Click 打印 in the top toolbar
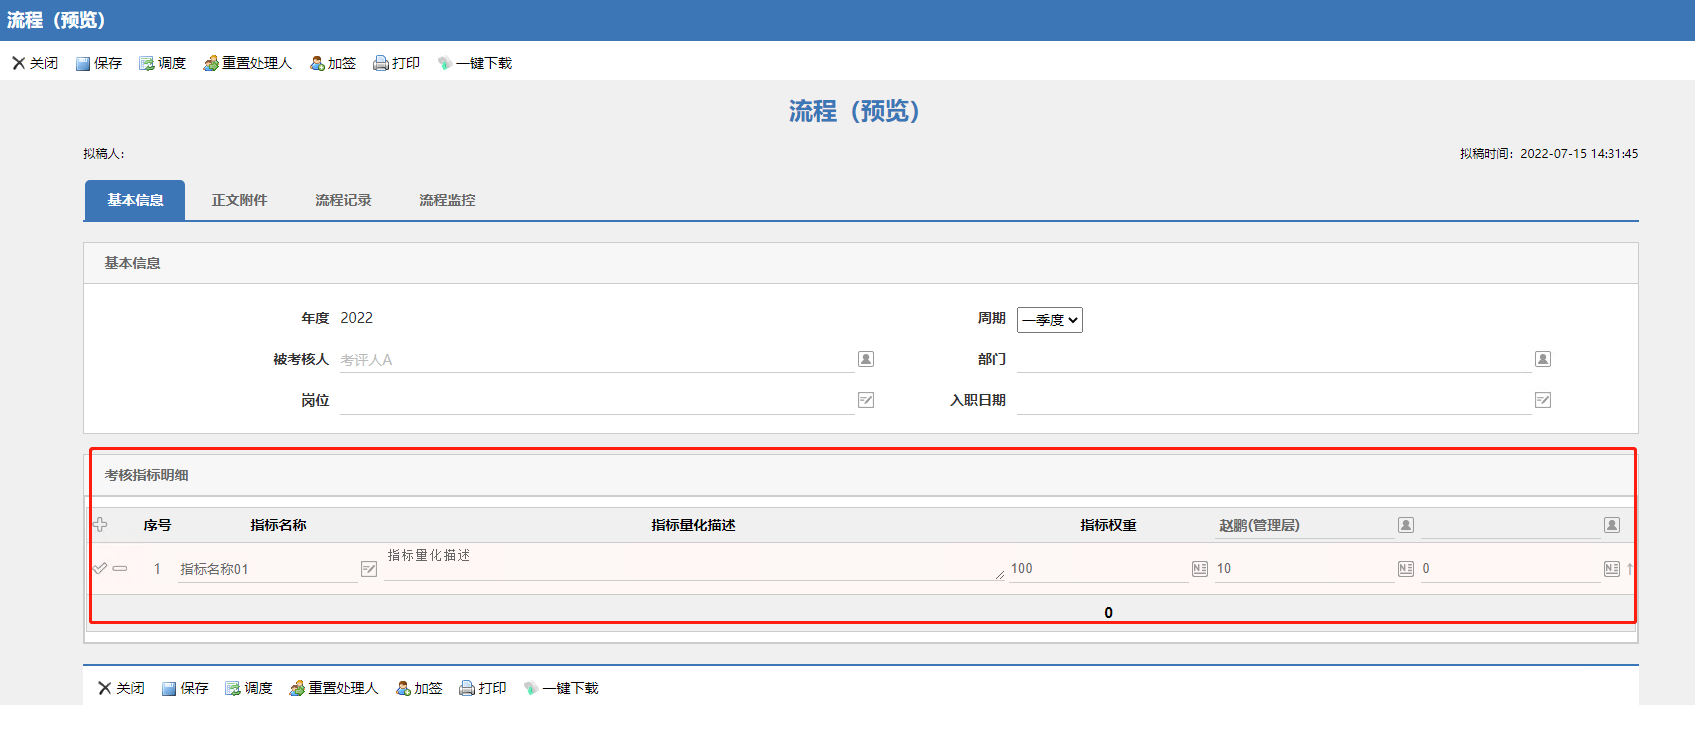 tap(397, 63)
